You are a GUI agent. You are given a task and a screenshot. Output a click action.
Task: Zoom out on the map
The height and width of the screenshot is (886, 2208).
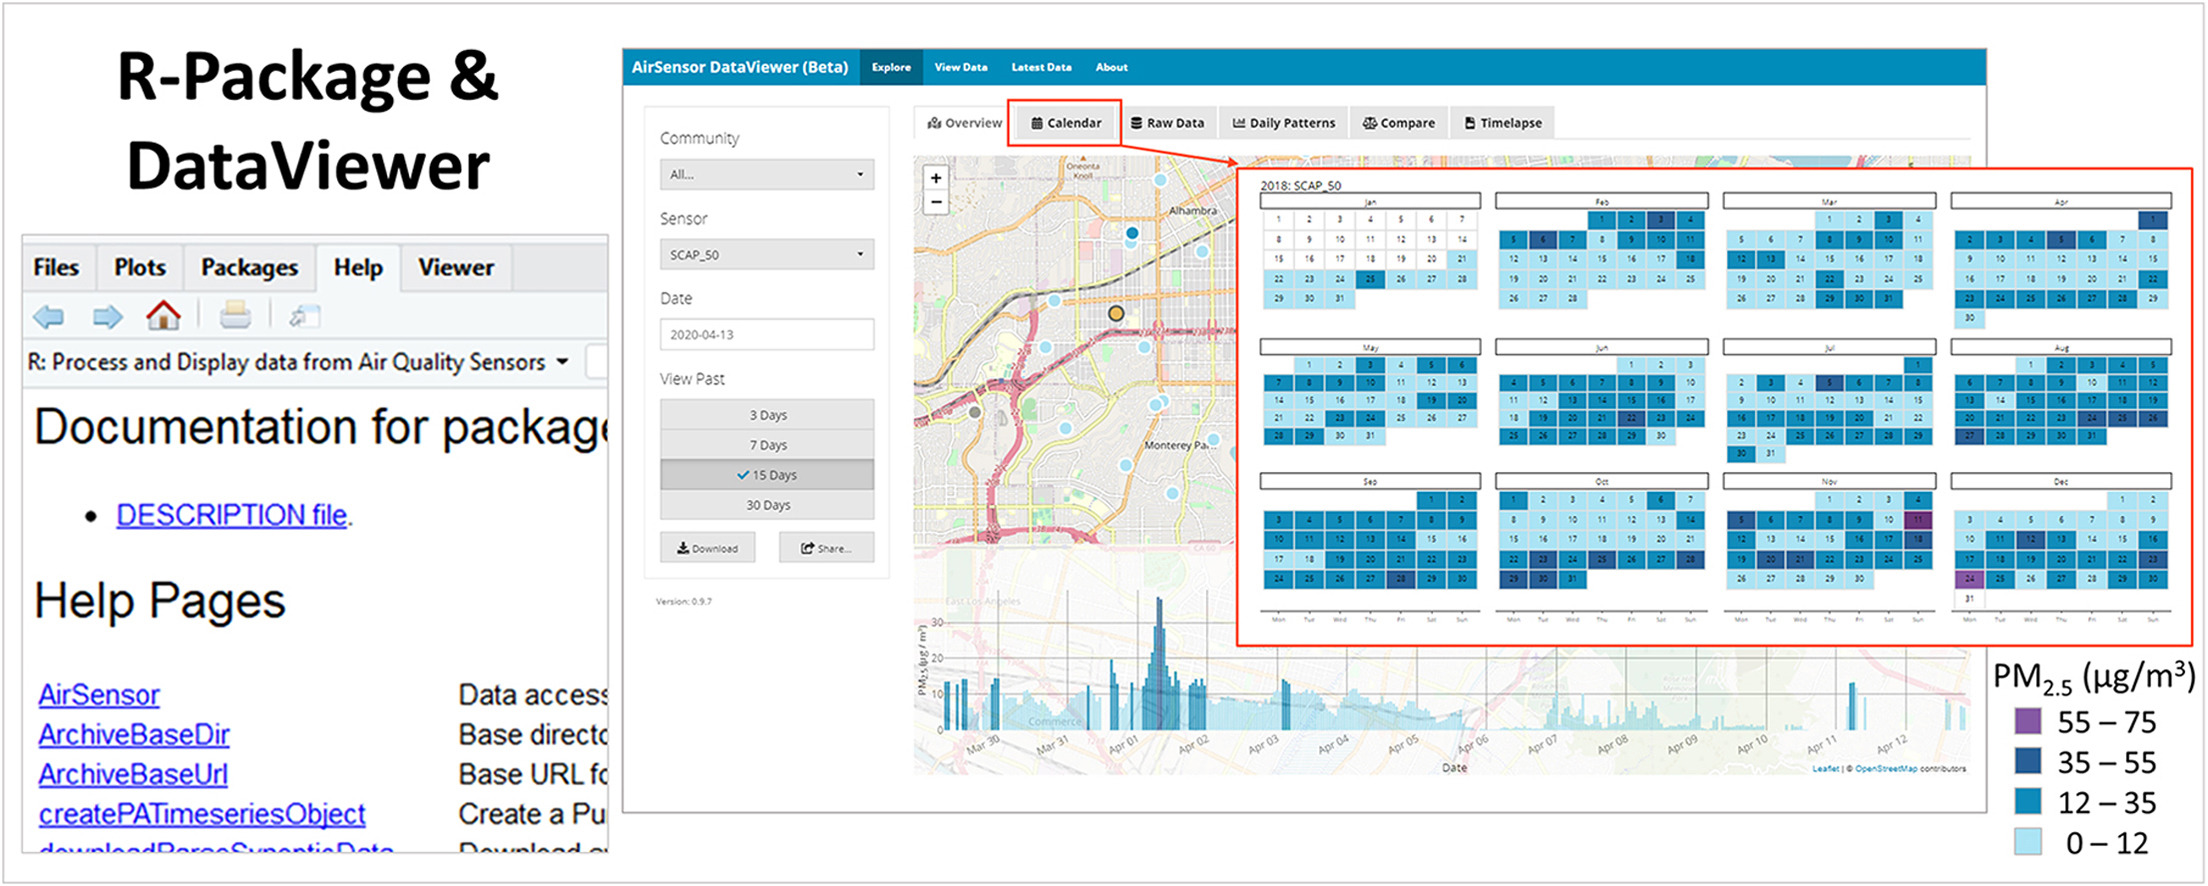tap(936, 203)
